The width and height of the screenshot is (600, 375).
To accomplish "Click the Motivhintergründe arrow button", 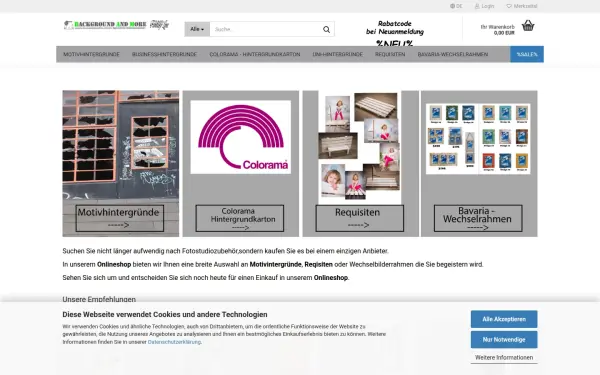I will (x=119, y=218).
